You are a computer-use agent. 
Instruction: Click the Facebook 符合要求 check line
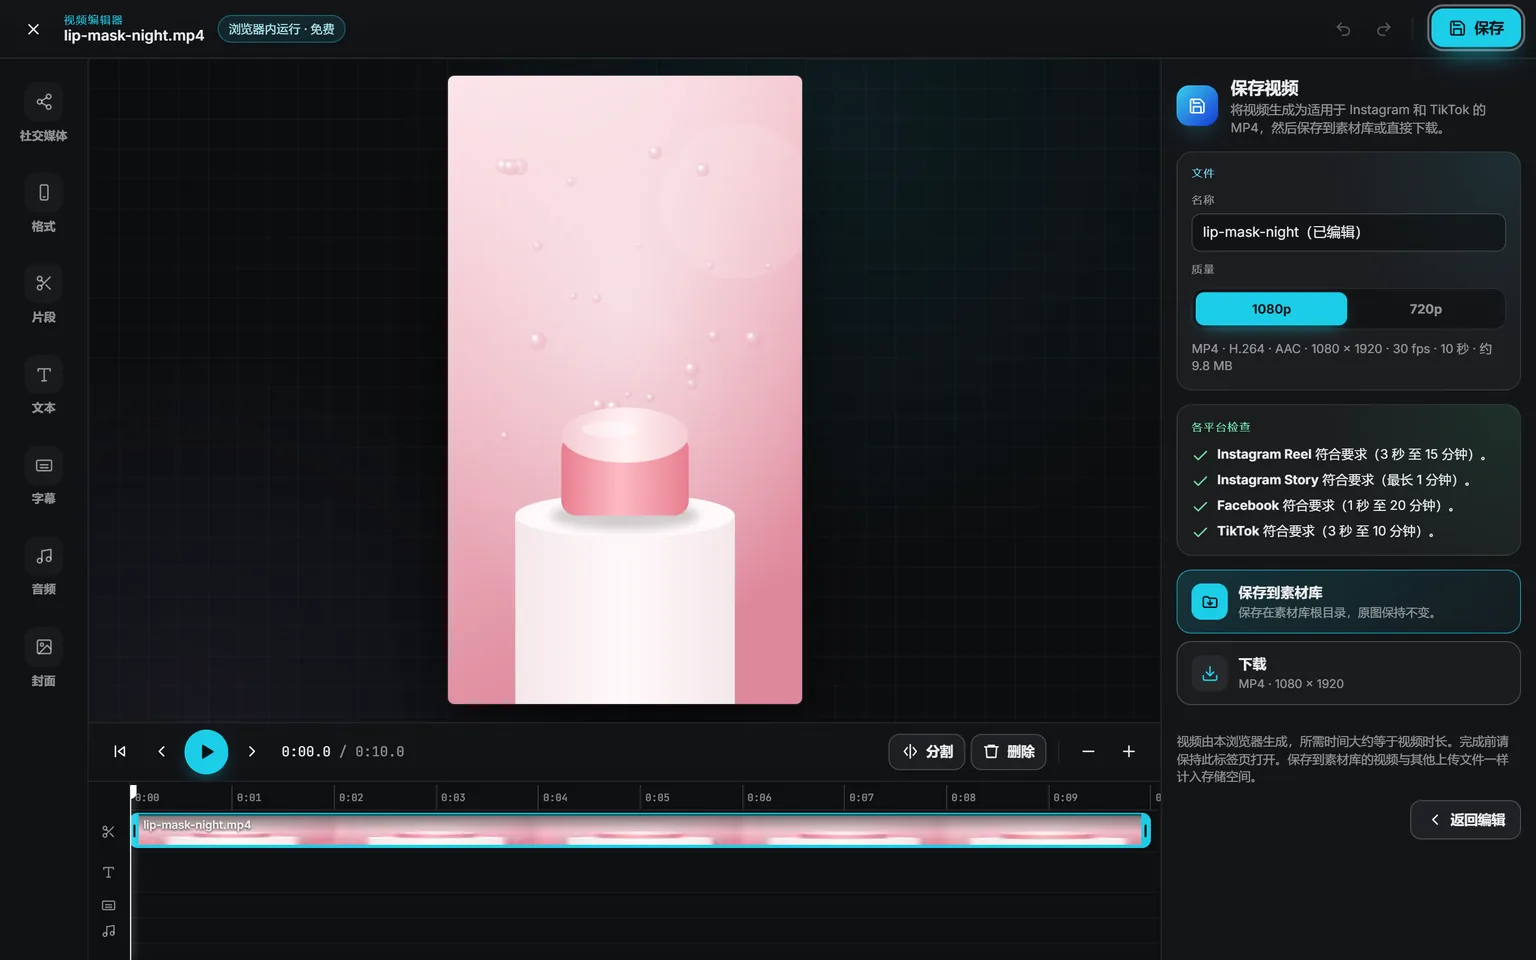point(1324,506)
